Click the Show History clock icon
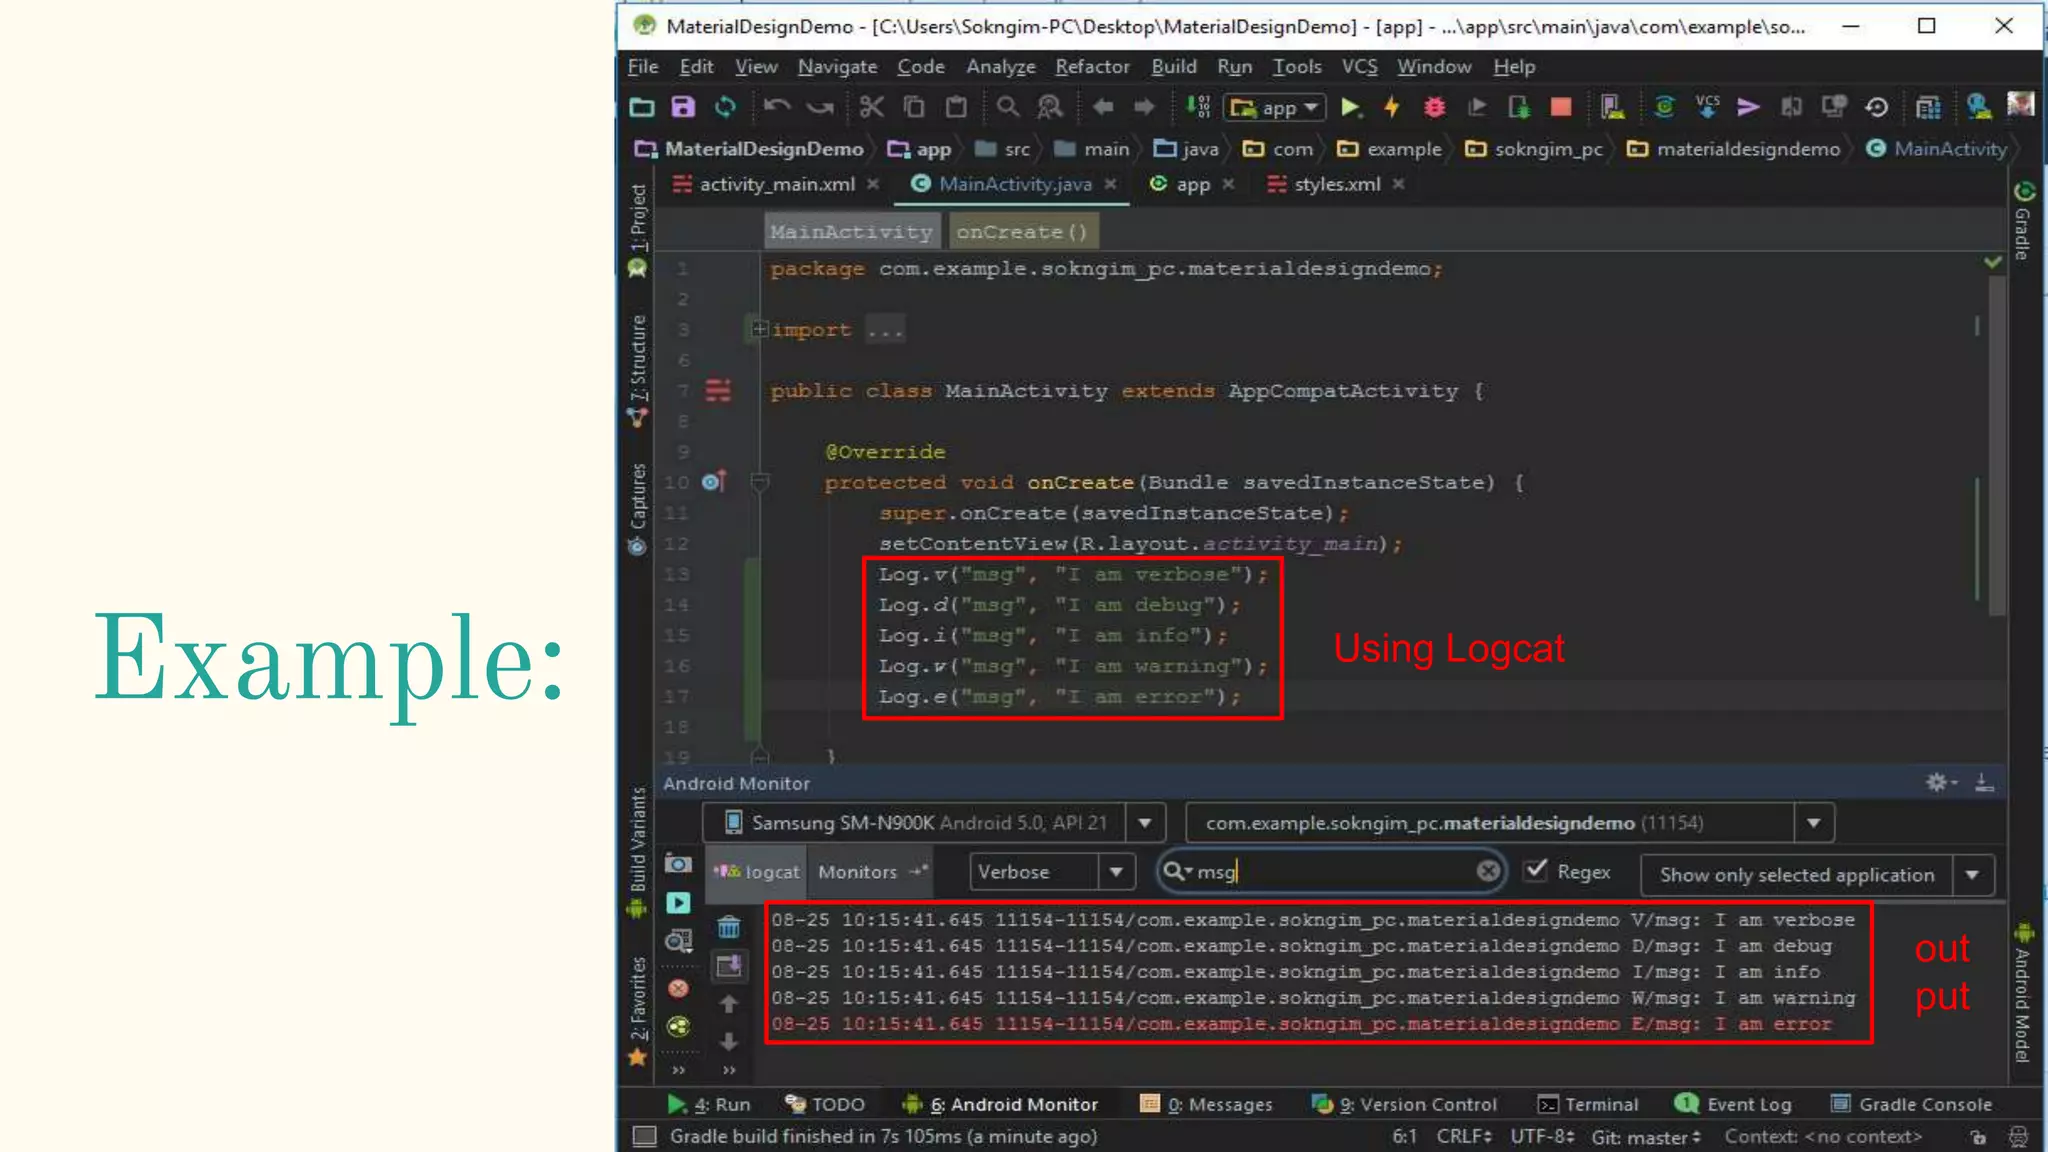Viewport: 2048px width, 1152px height. tap(1876, 107)
